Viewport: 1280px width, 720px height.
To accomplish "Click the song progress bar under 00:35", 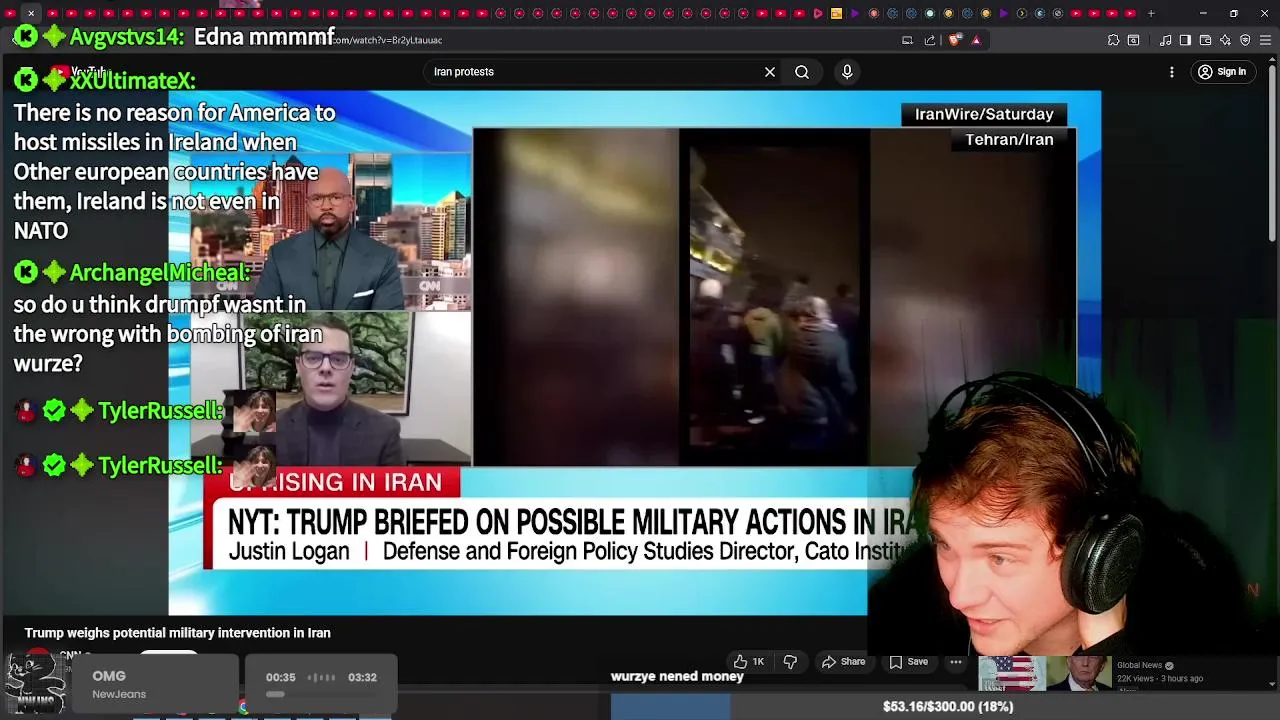I will click(x=321, y=693).
